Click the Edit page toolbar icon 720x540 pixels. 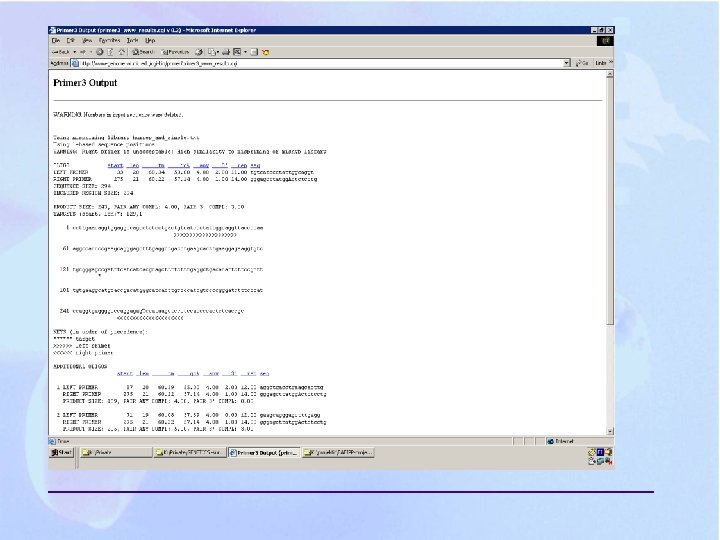pos(237,52)
